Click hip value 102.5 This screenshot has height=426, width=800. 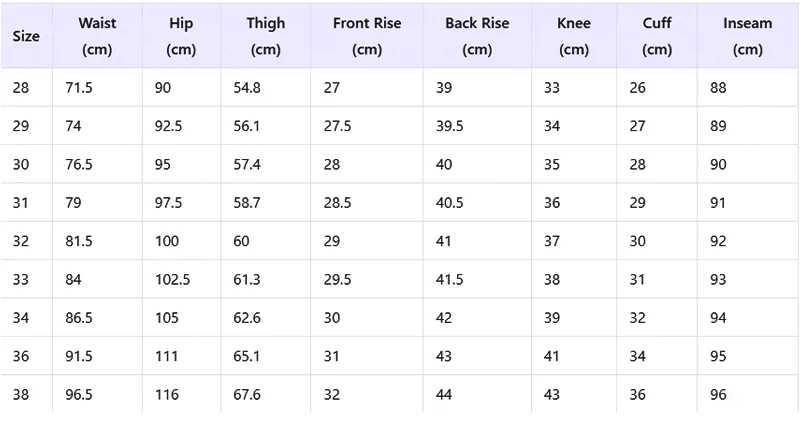(172, 280)
